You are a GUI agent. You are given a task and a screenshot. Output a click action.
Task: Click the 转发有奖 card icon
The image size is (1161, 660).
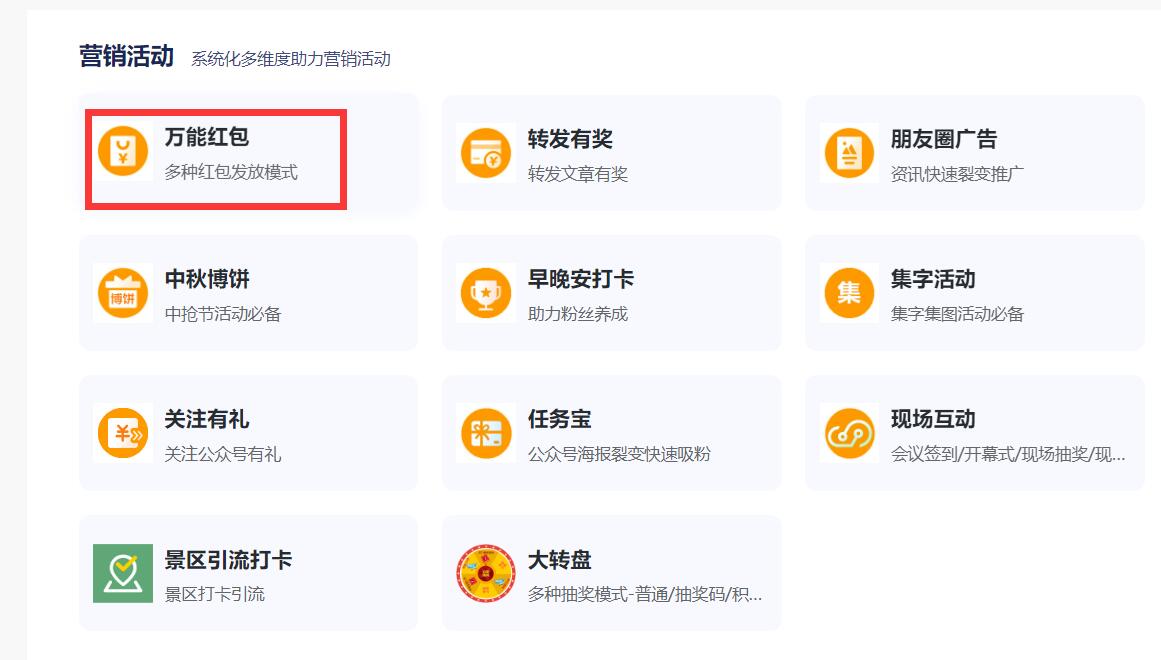(x=486, y=153)
